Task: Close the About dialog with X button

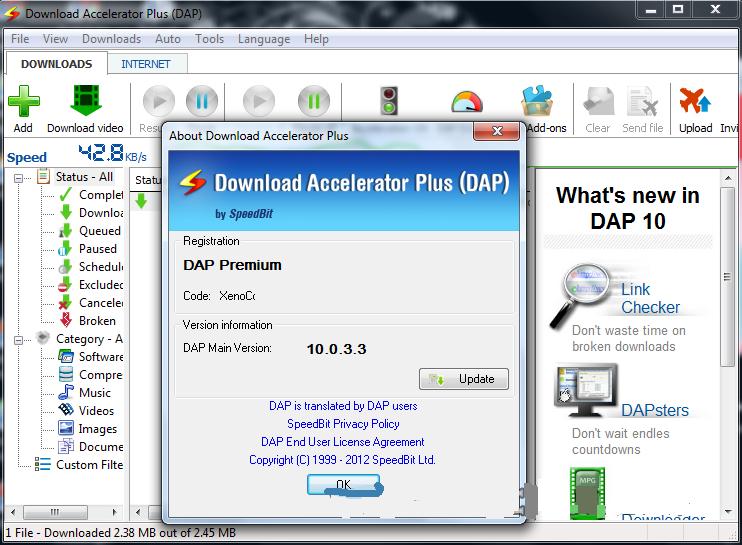Action: click(496, 131)
